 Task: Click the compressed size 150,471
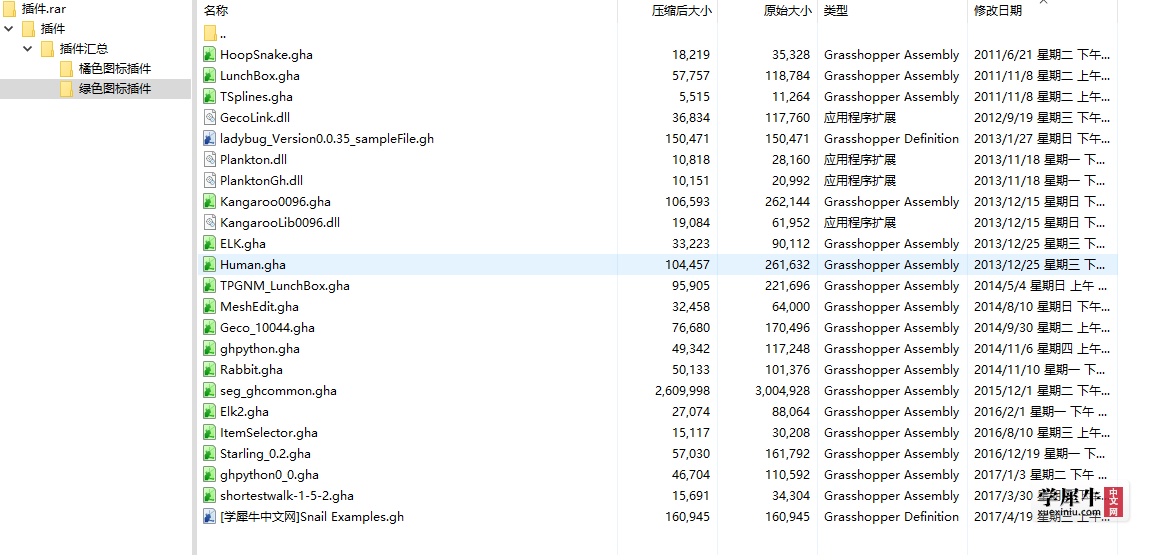(688, 138)
